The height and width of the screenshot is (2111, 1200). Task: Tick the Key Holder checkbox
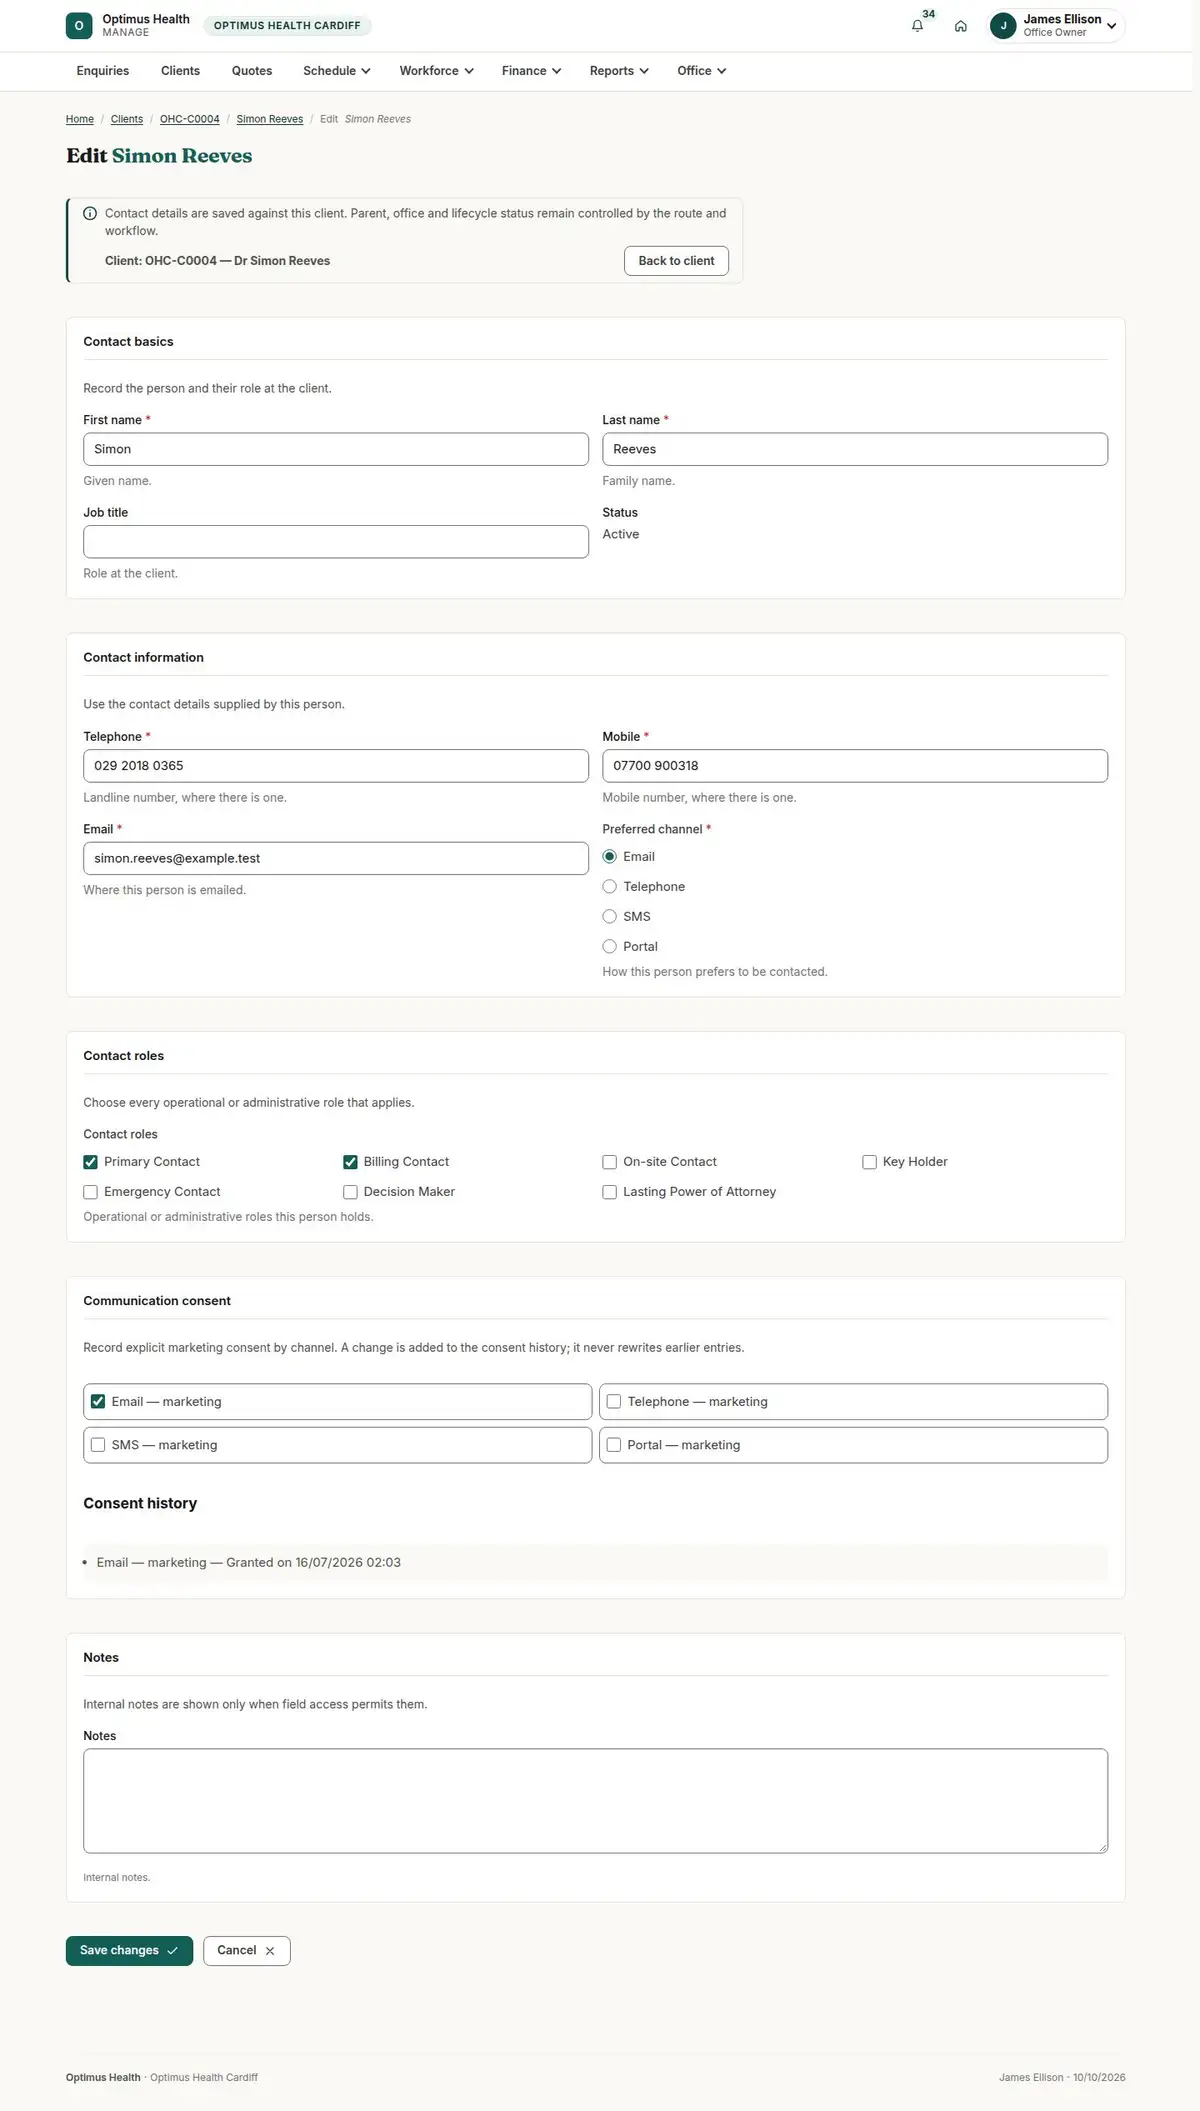click(x=869, y=1162)
